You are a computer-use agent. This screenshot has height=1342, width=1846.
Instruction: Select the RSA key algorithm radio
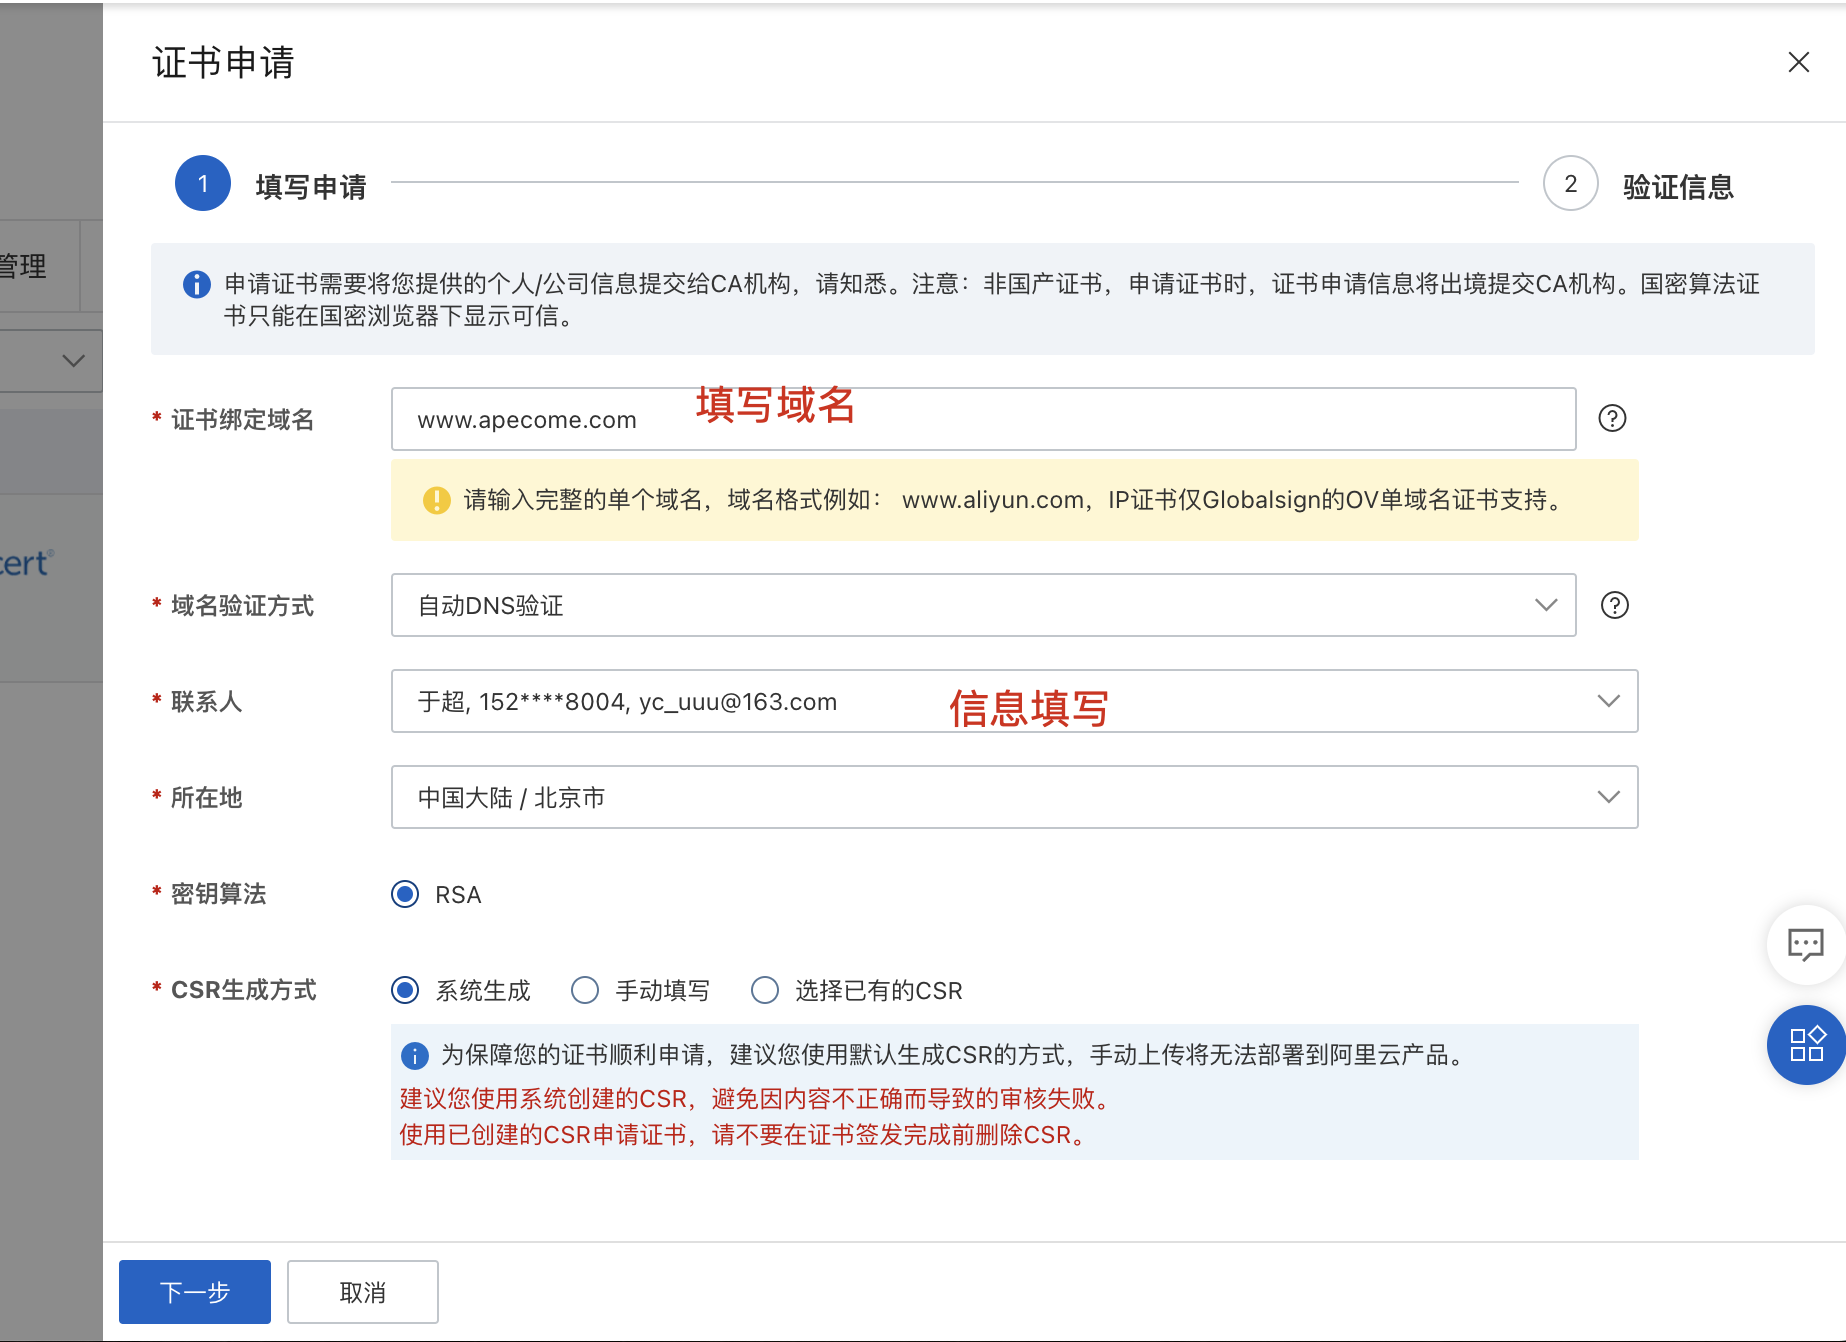click(405, 894)
